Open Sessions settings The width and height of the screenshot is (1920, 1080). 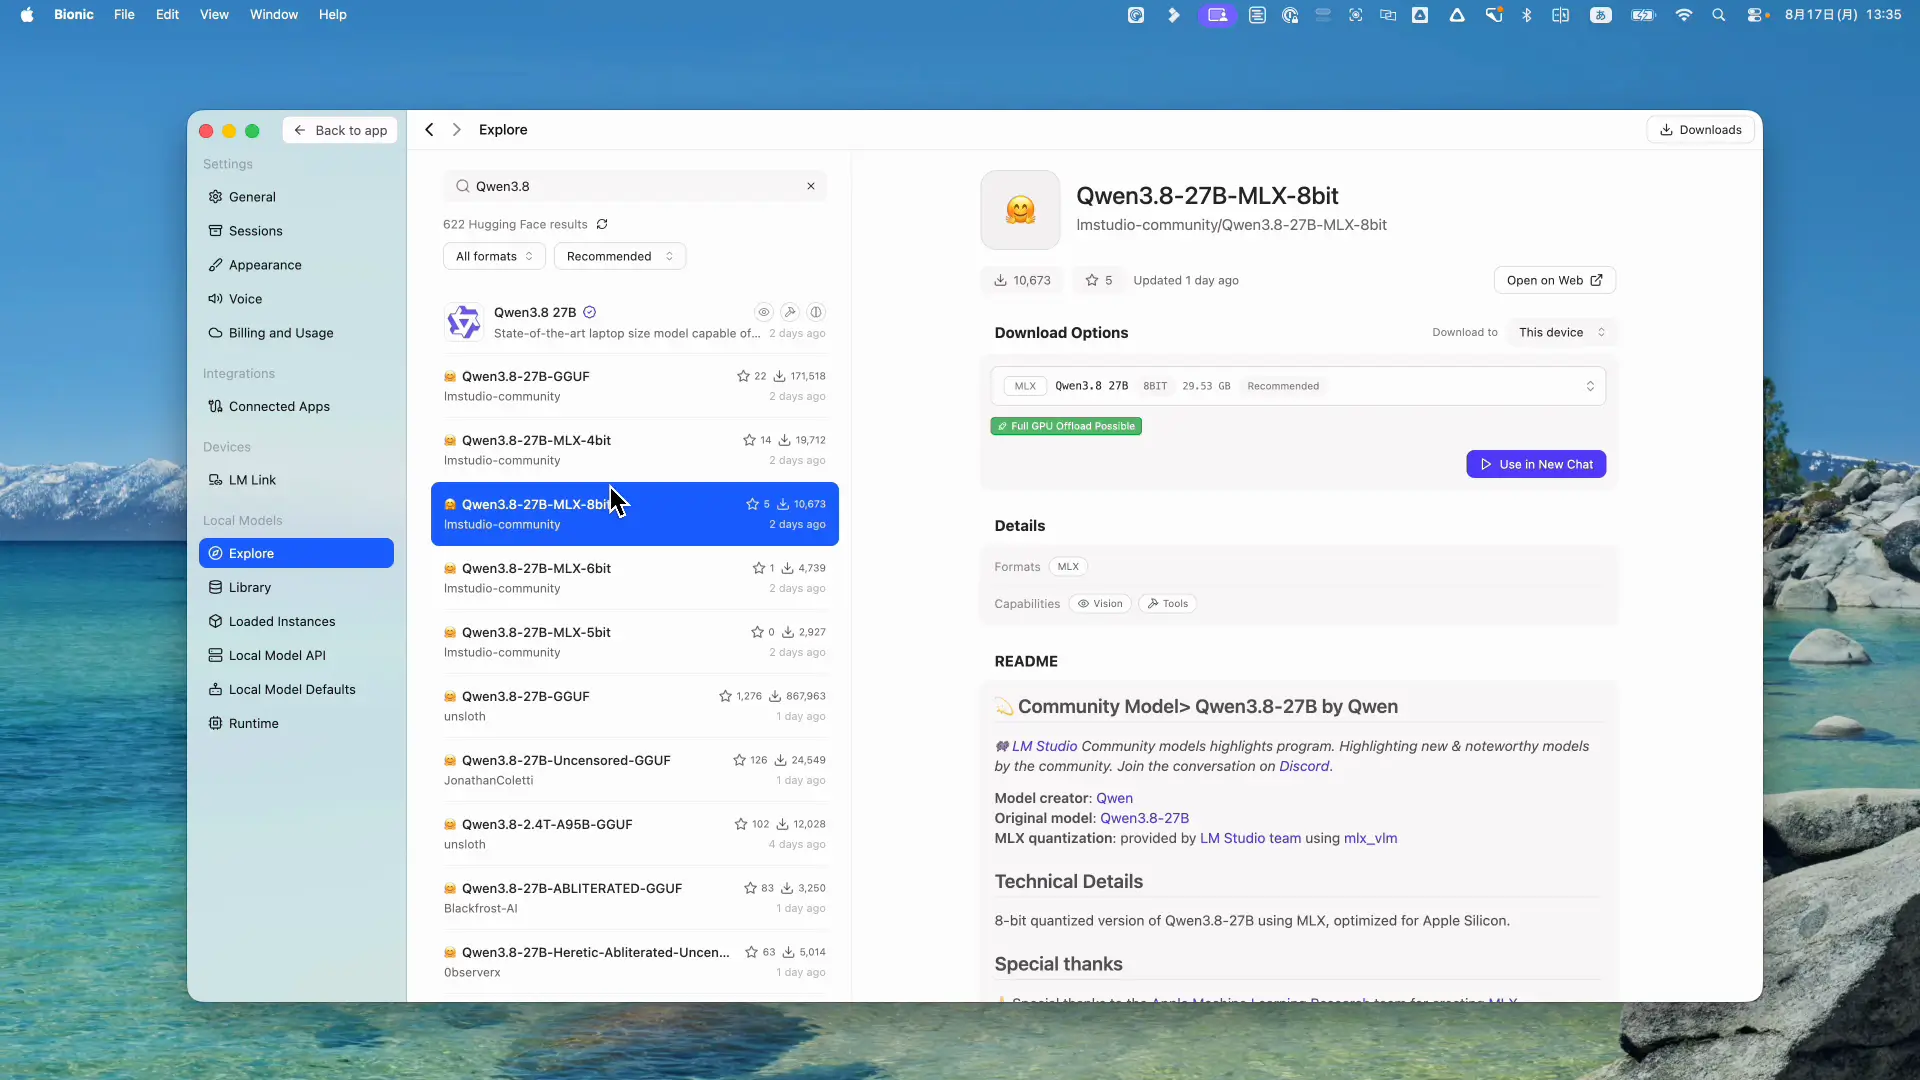click(296, 231)
